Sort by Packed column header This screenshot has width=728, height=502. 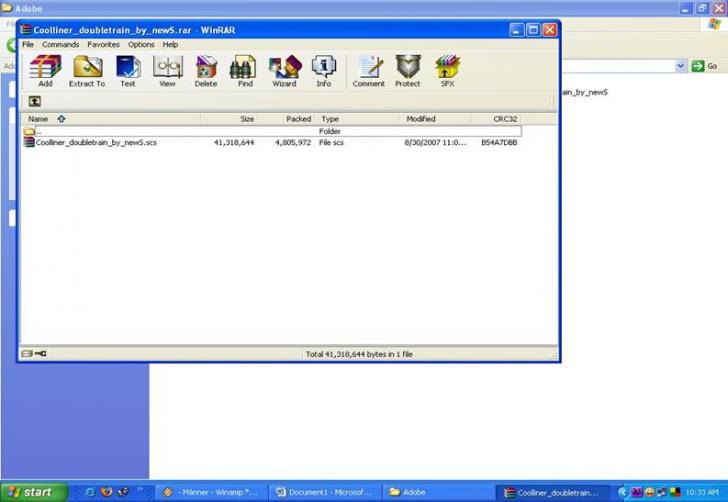[x=298, y=119]
